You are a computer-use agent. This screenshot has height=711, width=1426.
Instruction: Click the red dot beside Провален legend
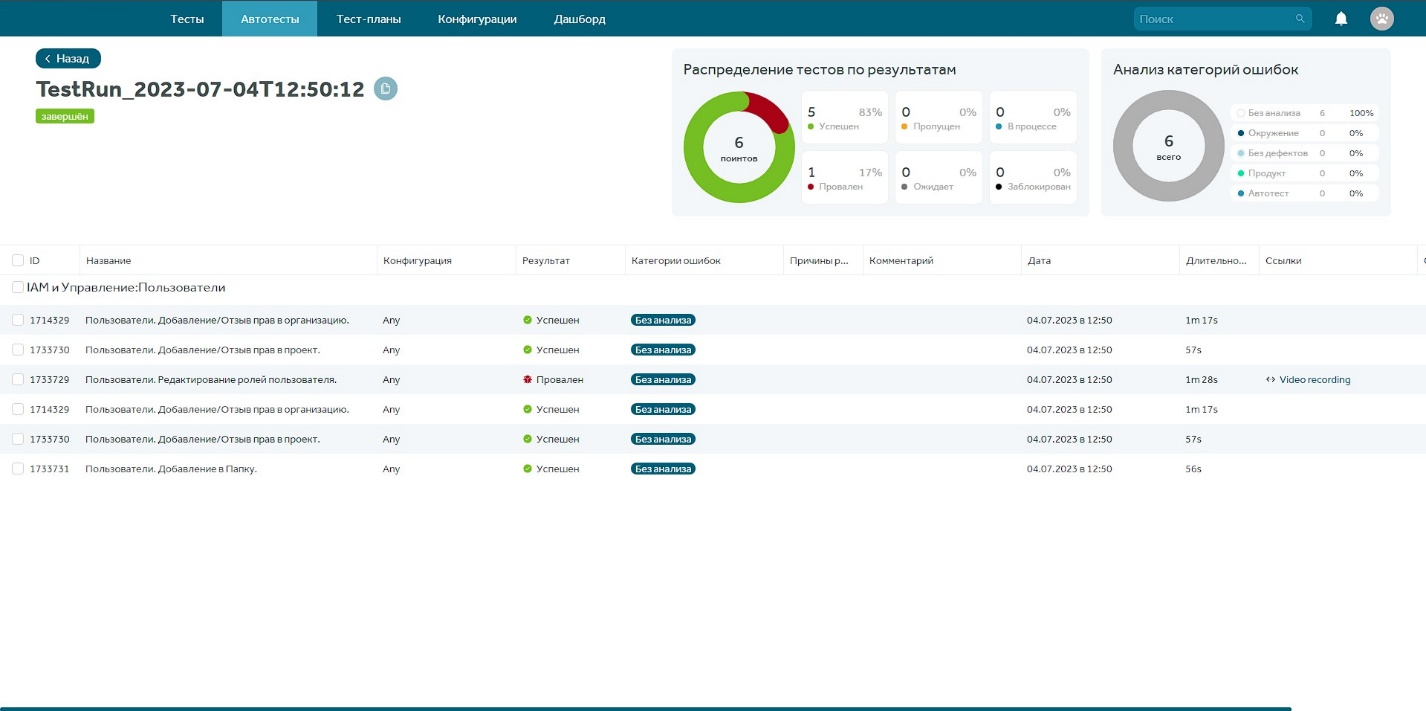[811, 187]
